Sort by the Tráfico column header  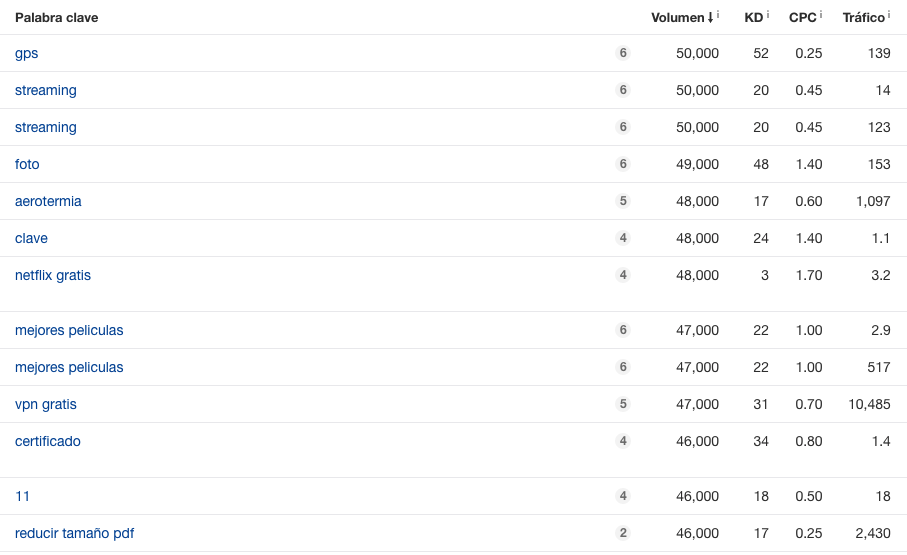click(x=864, y=17)
